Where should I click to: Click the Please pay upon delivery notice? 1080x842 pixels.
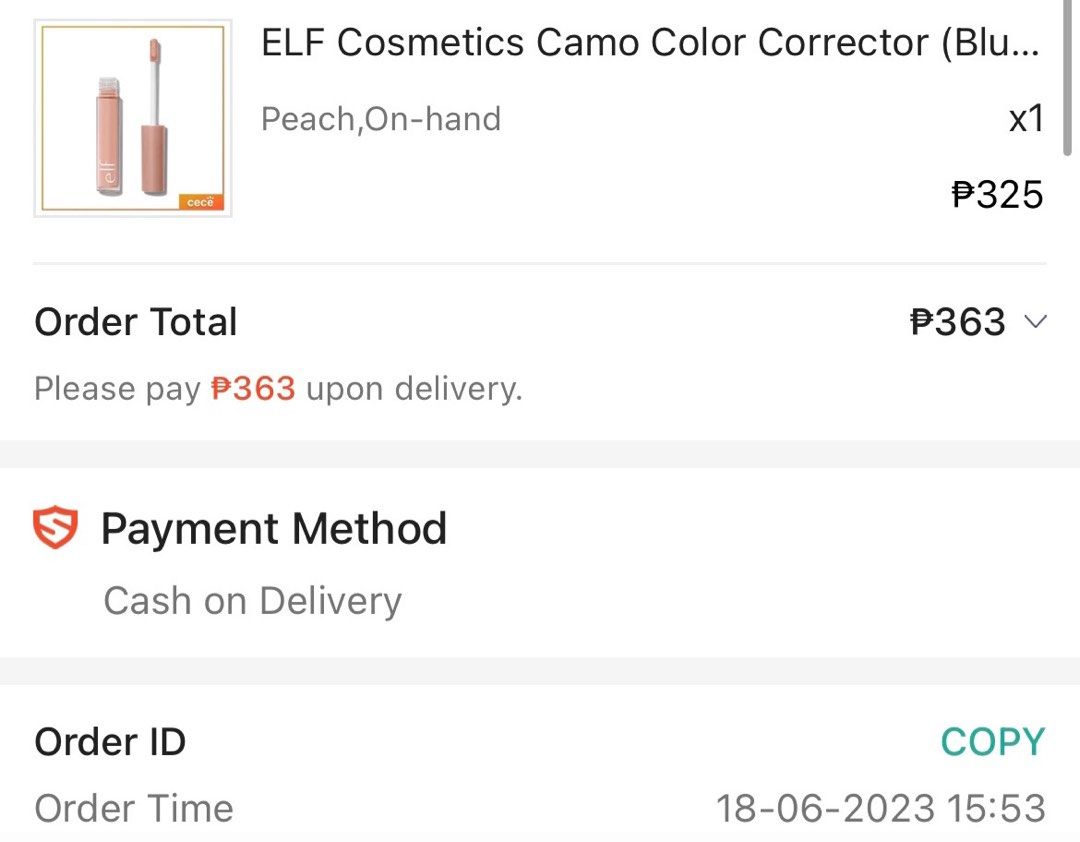277,388
